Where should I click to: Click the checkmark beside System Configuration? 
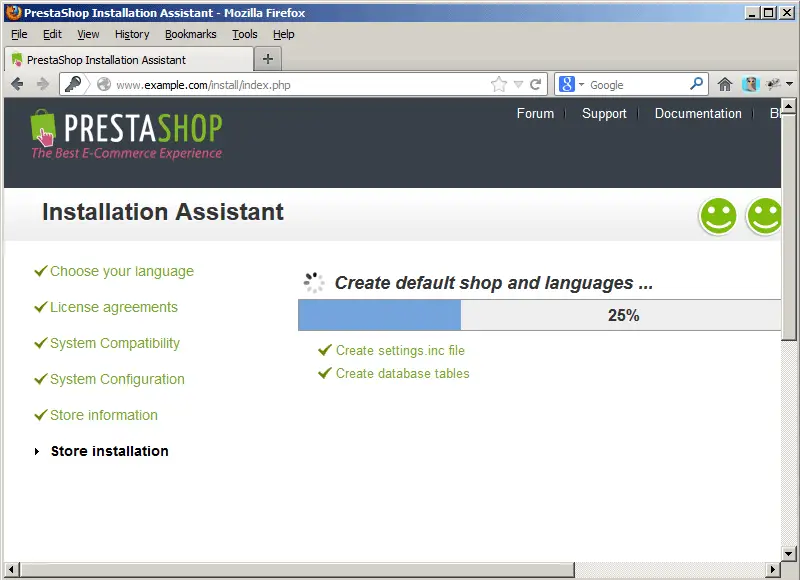point(41,379)
